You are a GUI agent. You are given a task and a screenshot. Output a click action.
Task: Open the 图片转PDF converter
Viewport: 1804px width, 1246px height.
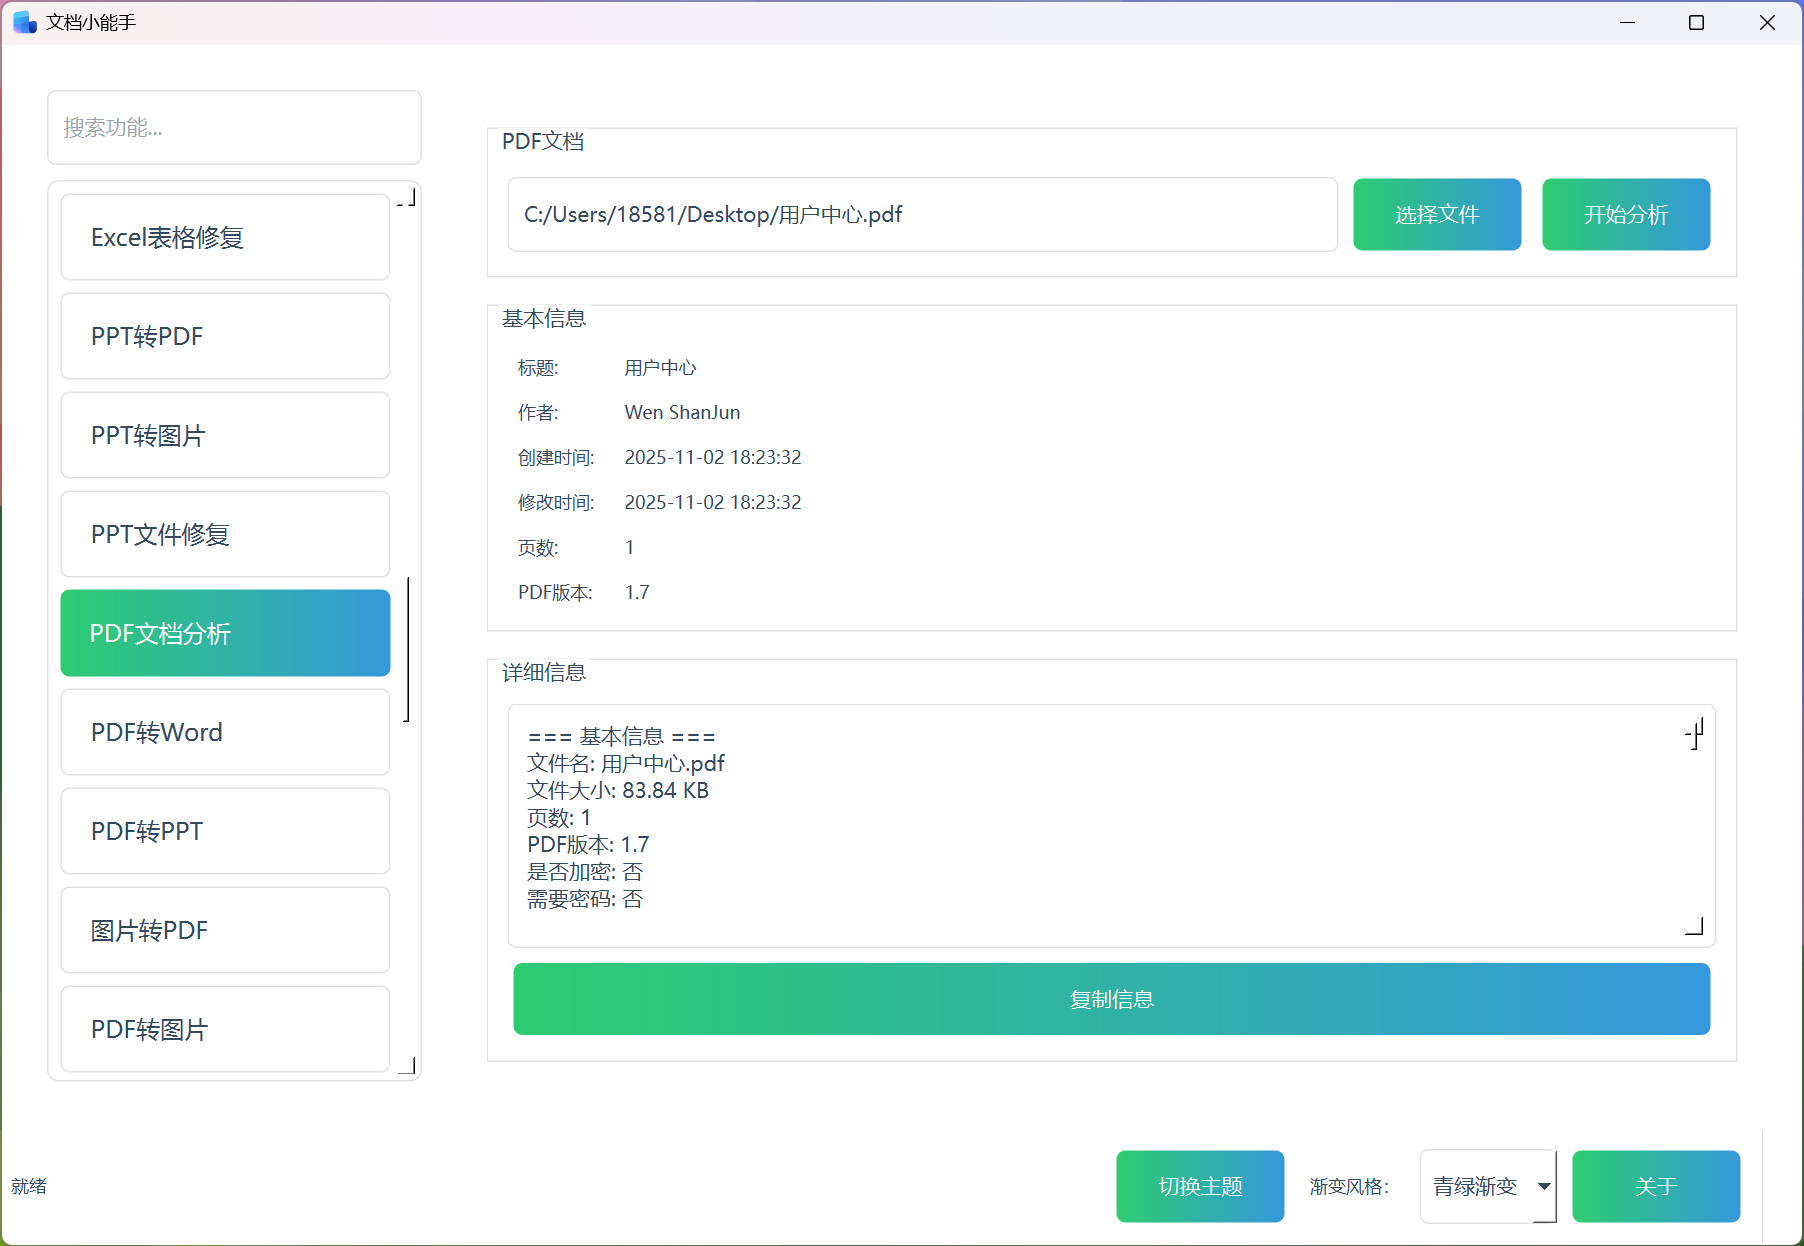tap(224, 930)
